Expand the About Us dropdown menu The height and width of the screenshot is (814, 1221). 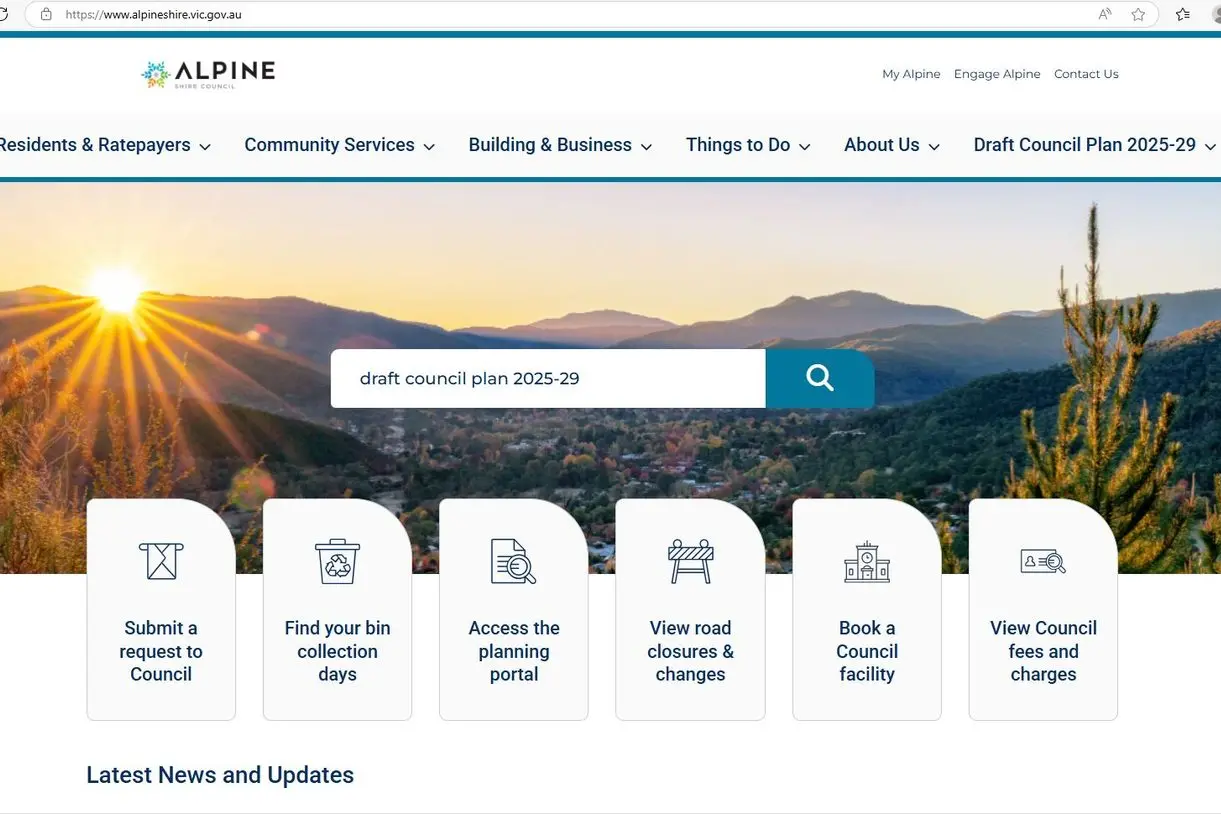881,145
